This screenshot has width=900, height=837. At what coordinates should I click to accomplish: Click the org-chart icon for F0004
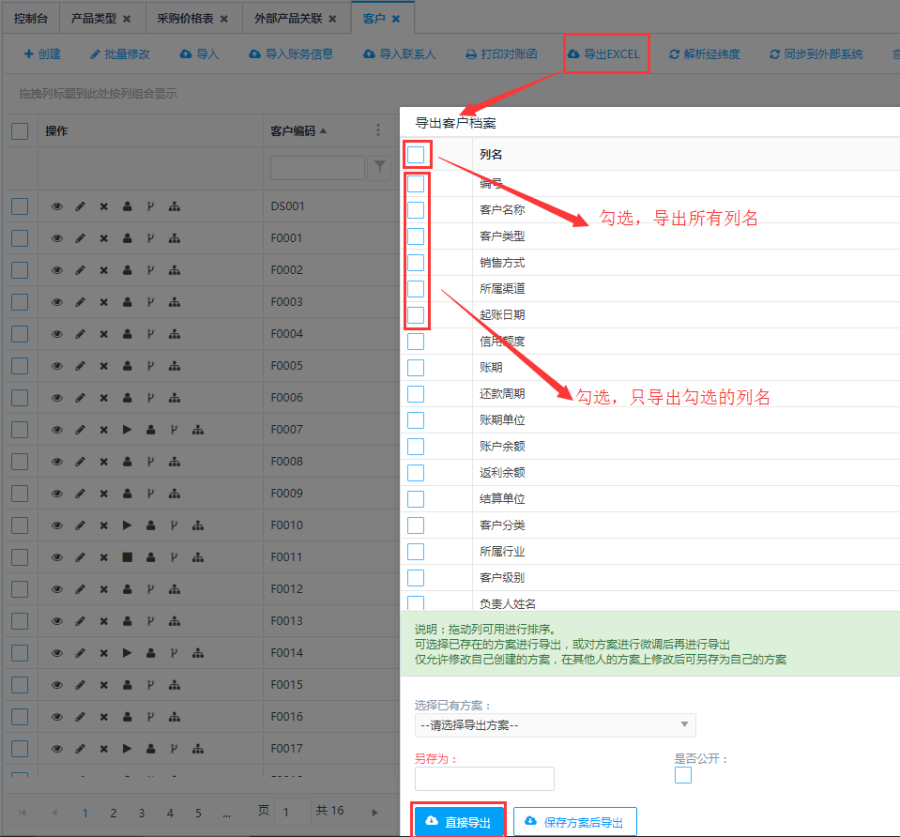(x=174, y=335)
